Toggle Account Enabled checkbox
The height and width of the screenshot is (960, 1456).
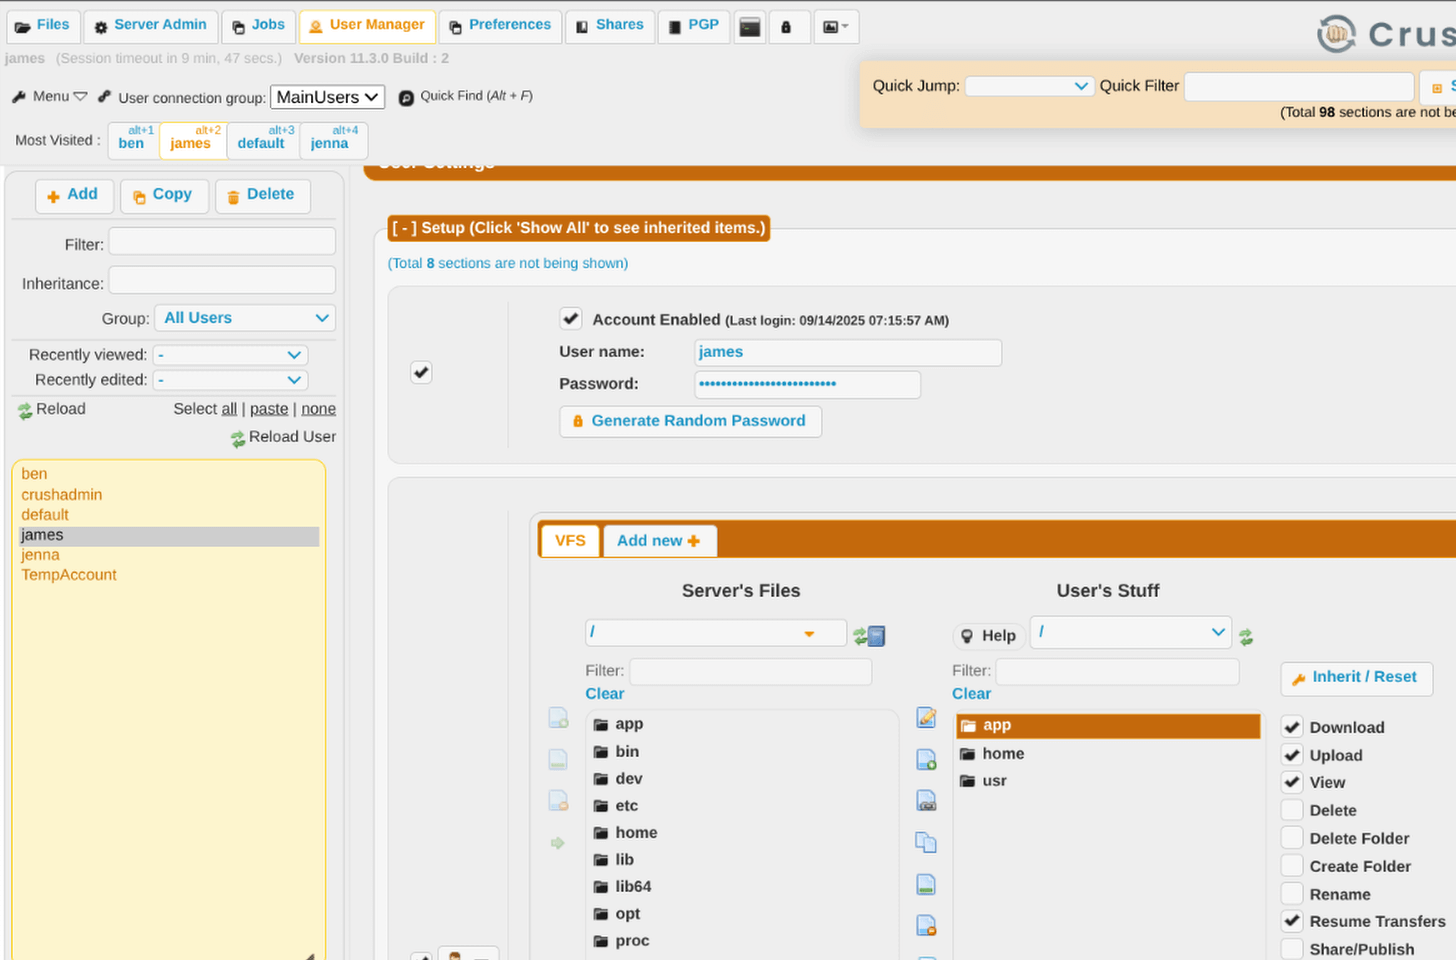click(x=570, y=319)
